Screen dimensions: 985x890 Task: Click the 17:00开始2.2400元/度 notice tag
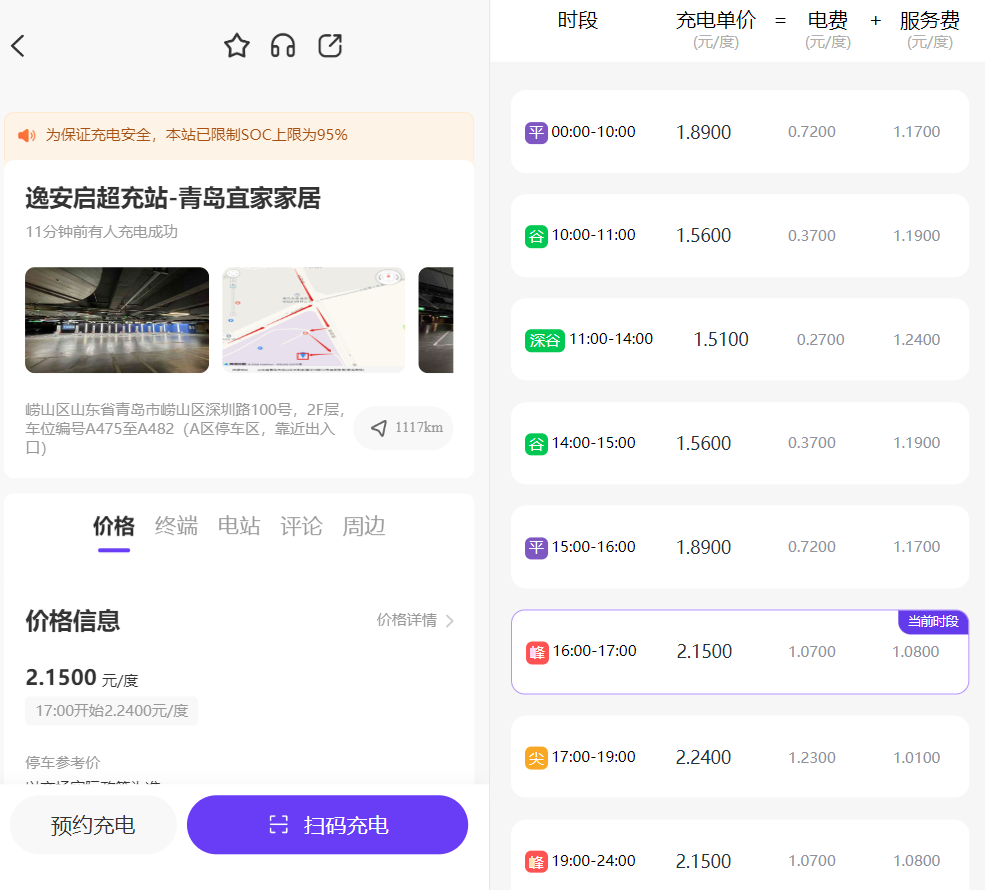pyautogui.click(x=112, y=711)
